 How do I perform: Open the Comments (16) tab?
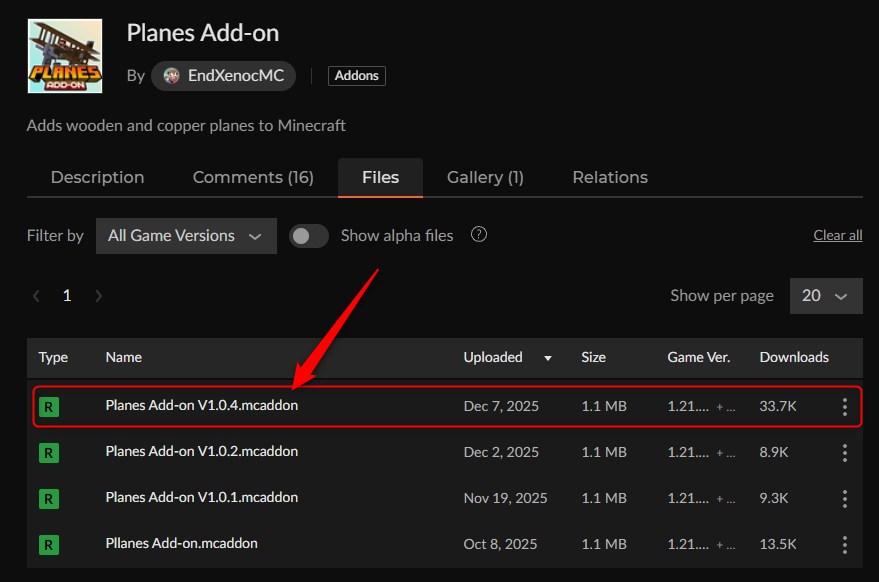[x=253, y=177]
